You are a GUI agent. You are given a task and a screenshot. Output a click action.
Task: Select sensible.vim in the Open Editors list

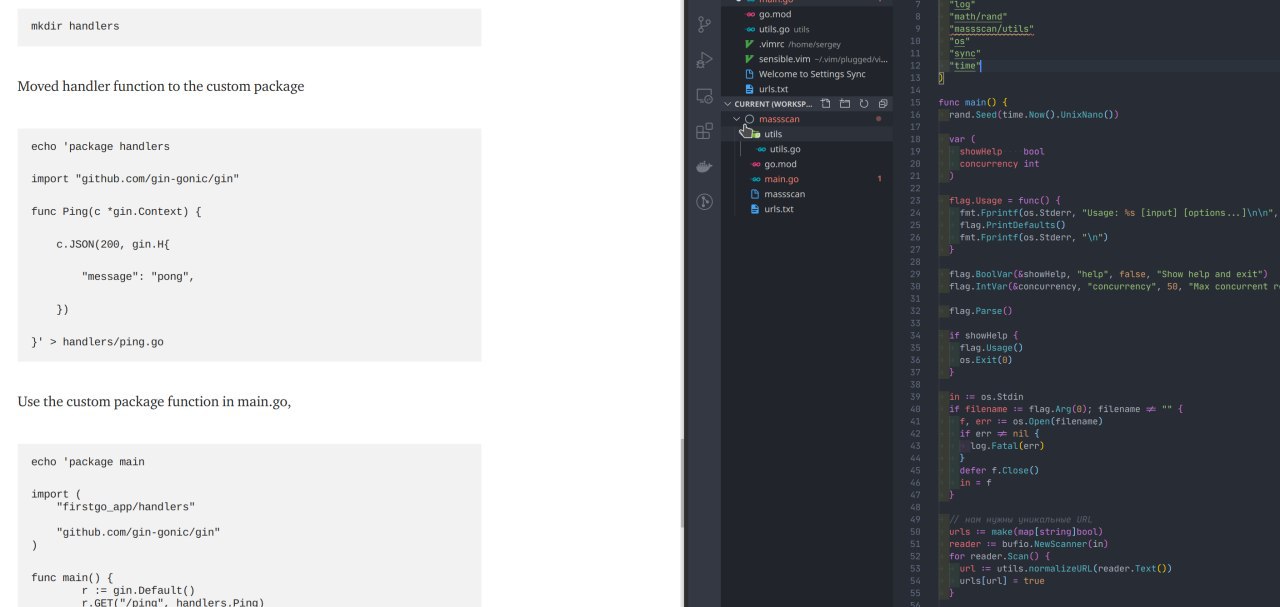807,59
